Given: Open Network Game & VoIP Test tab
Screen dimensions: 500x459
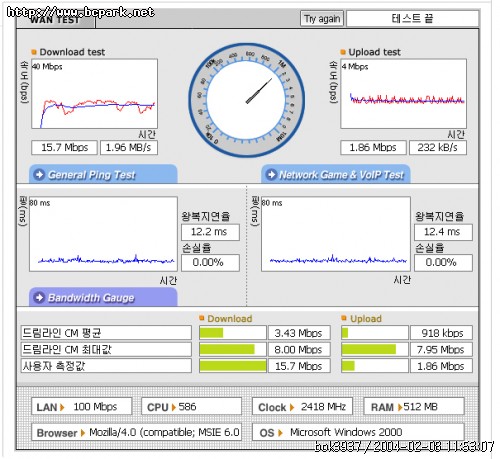Looking at the screenshot, I should click(336, 174).
